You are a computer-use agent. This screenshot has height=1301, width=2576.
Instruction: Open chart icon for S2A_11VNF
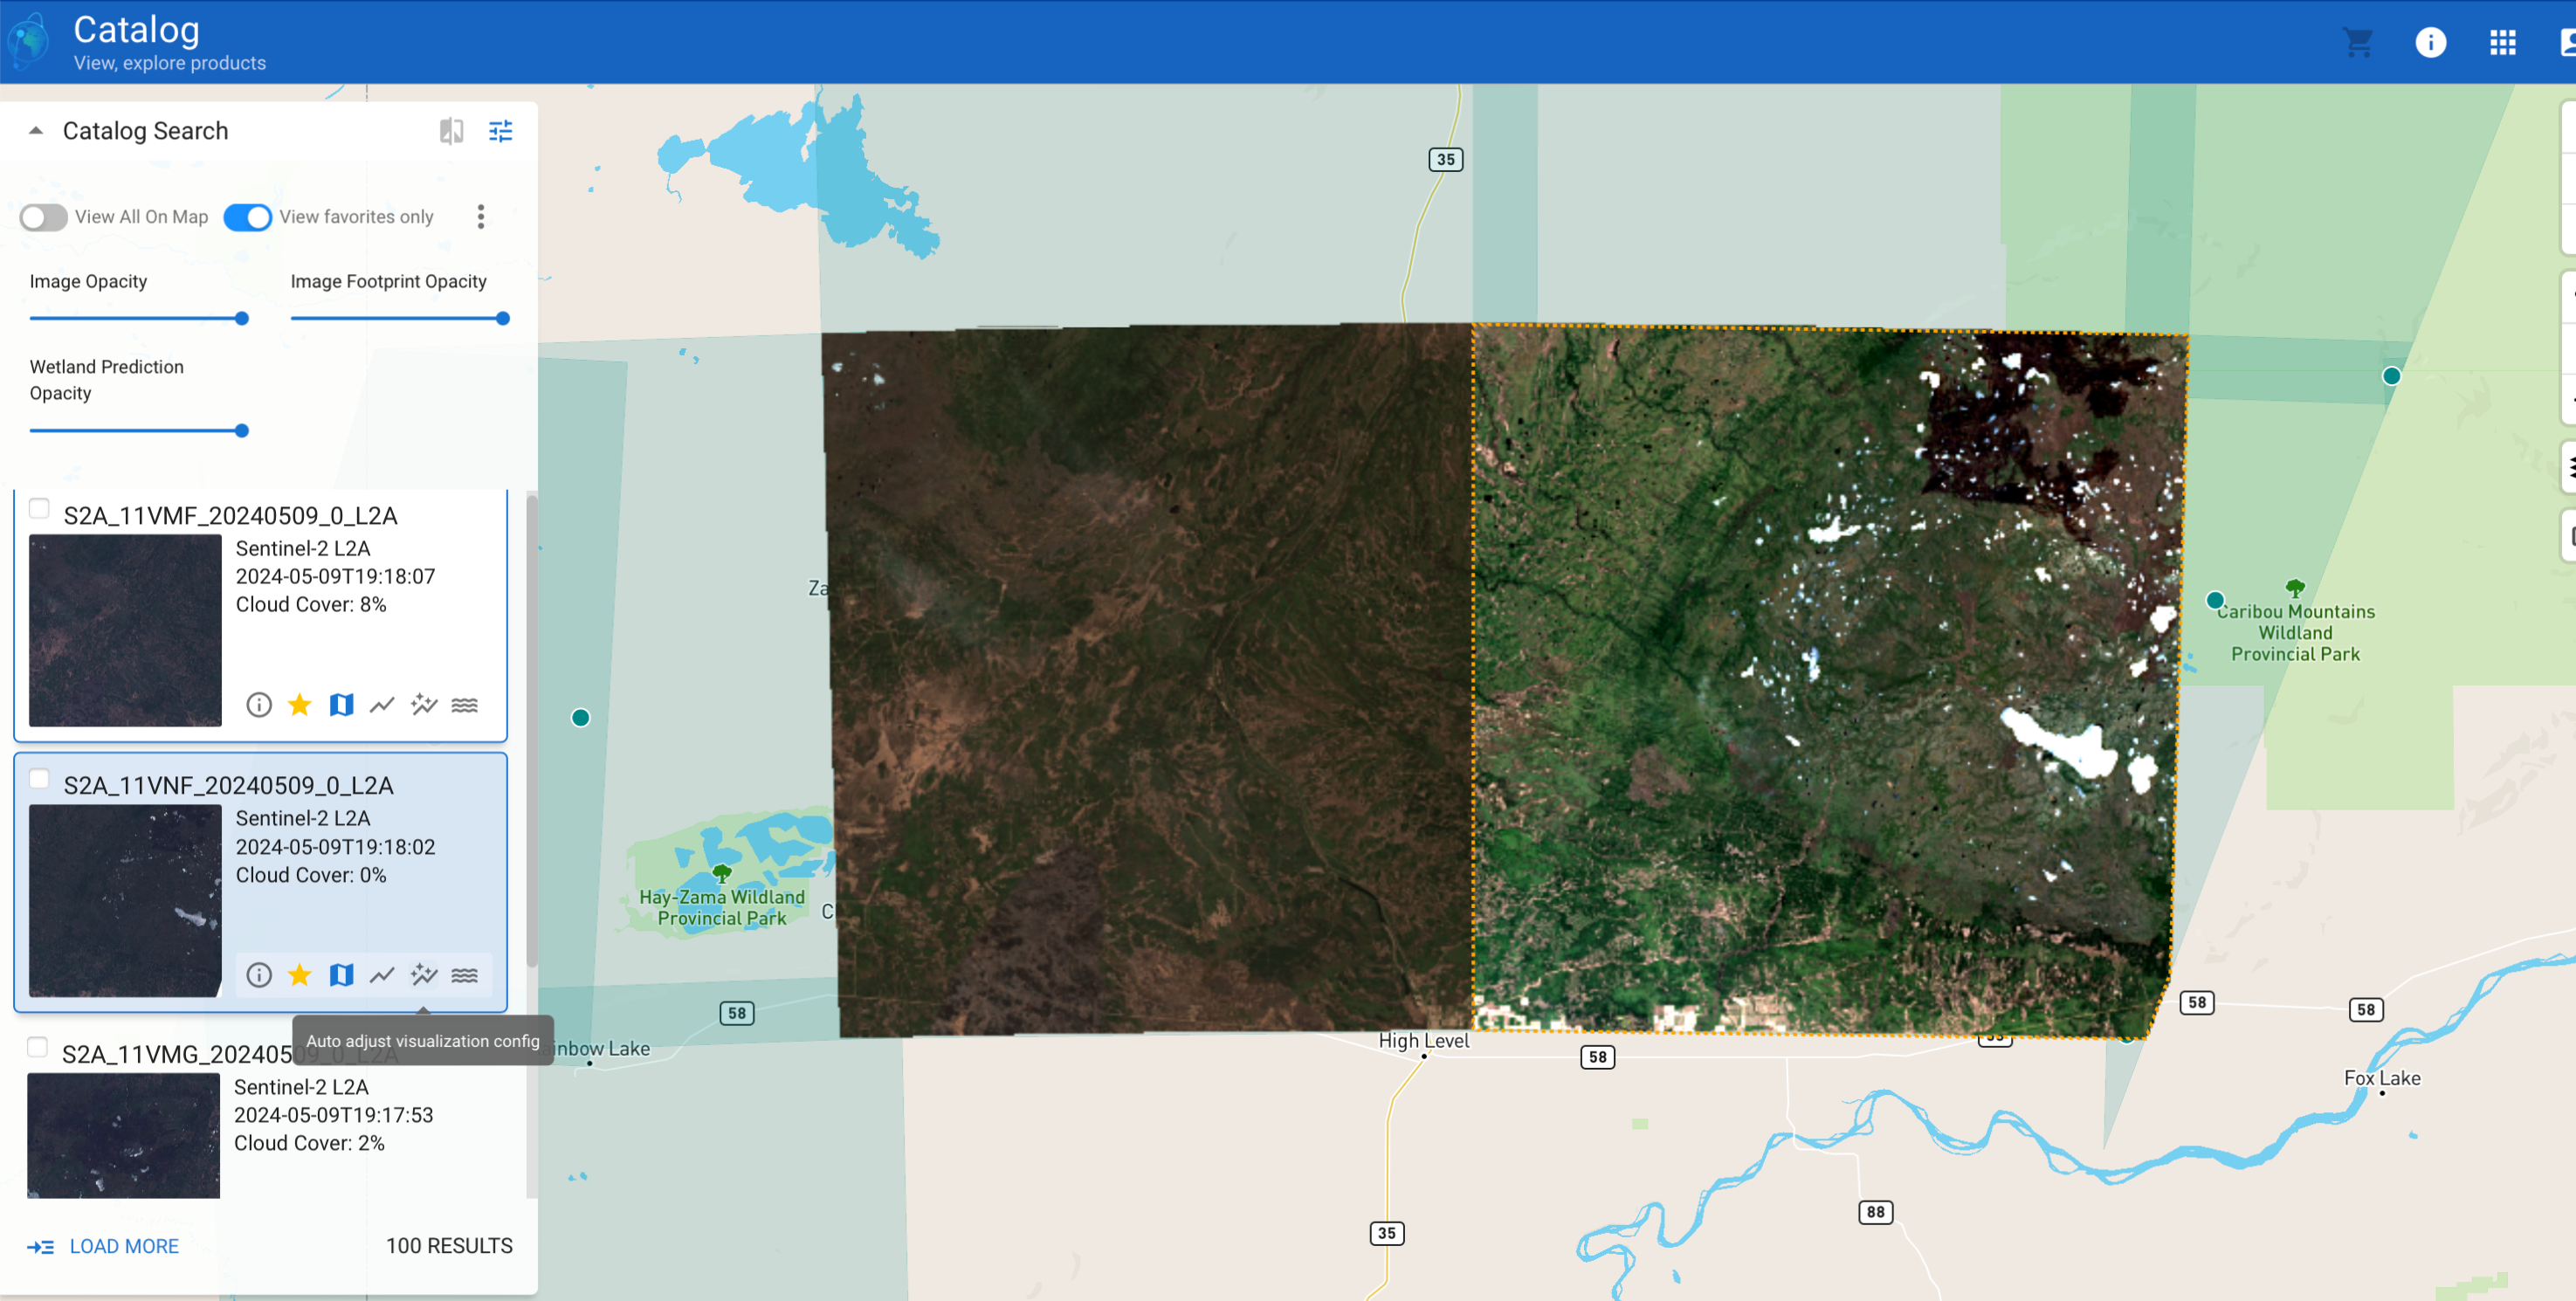coord(382,975)
